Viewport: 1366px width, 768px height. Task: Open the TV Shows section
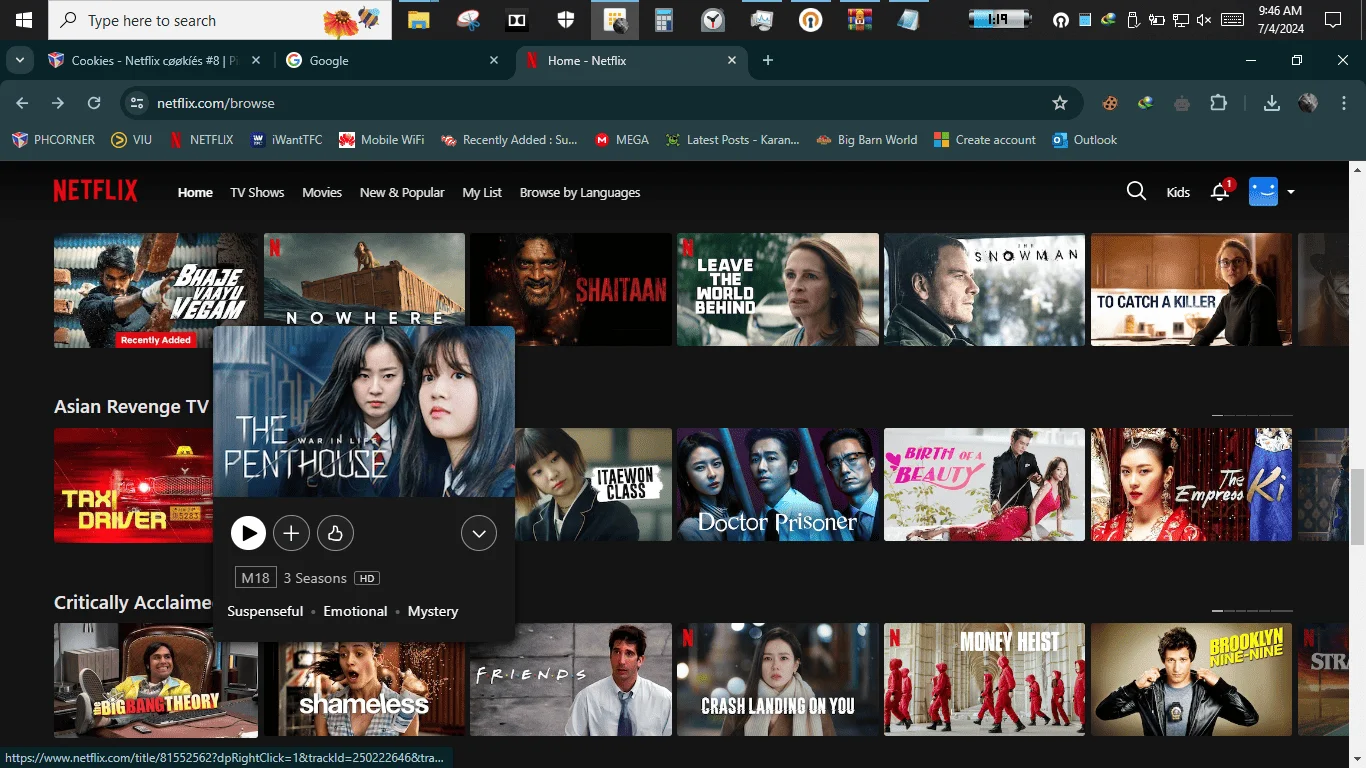(x=257, y=192)
